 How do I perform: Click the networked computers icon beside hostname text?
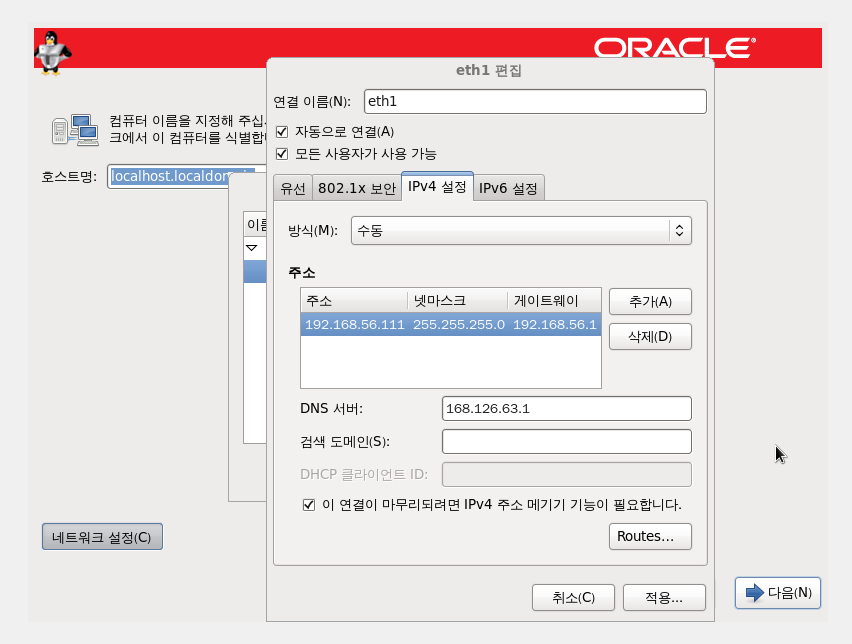(76, 130)
